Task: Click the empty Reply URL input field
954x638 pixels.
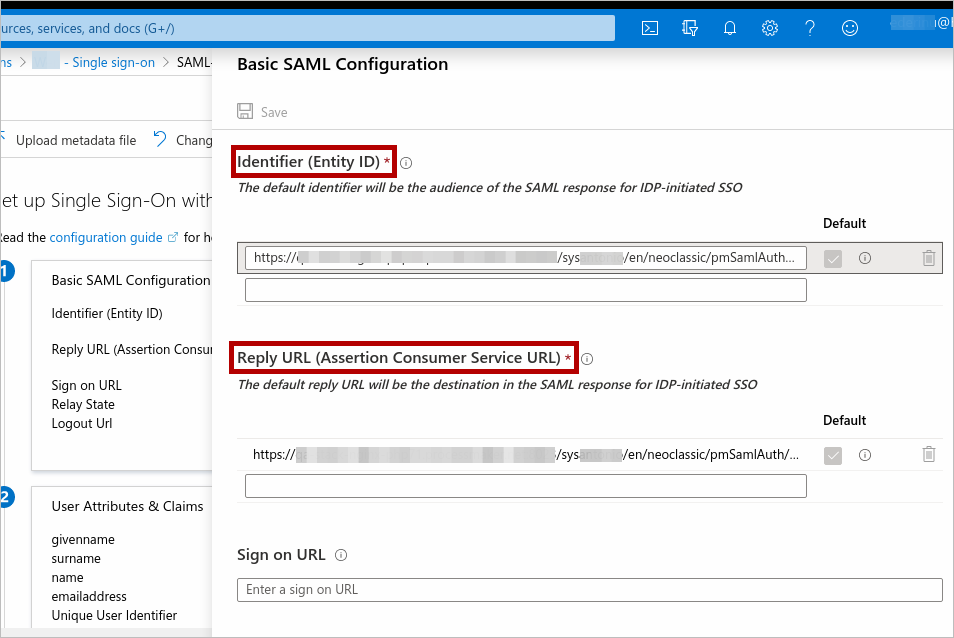Action: (x=525, y=486)
